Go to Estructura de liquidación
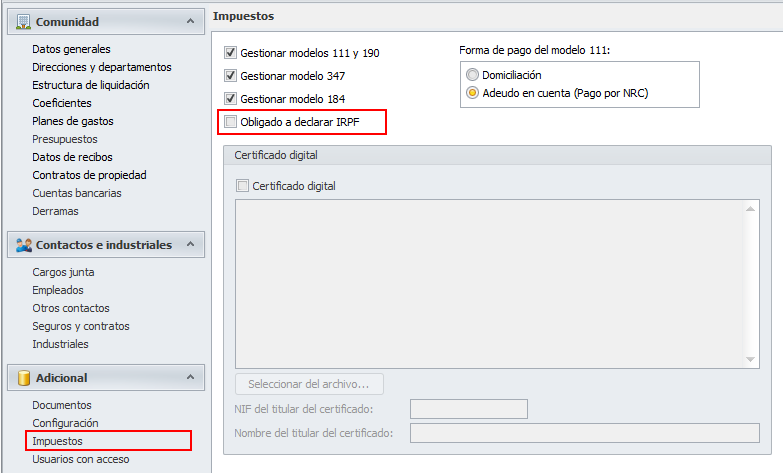The image size is (783, 473). 91,85
